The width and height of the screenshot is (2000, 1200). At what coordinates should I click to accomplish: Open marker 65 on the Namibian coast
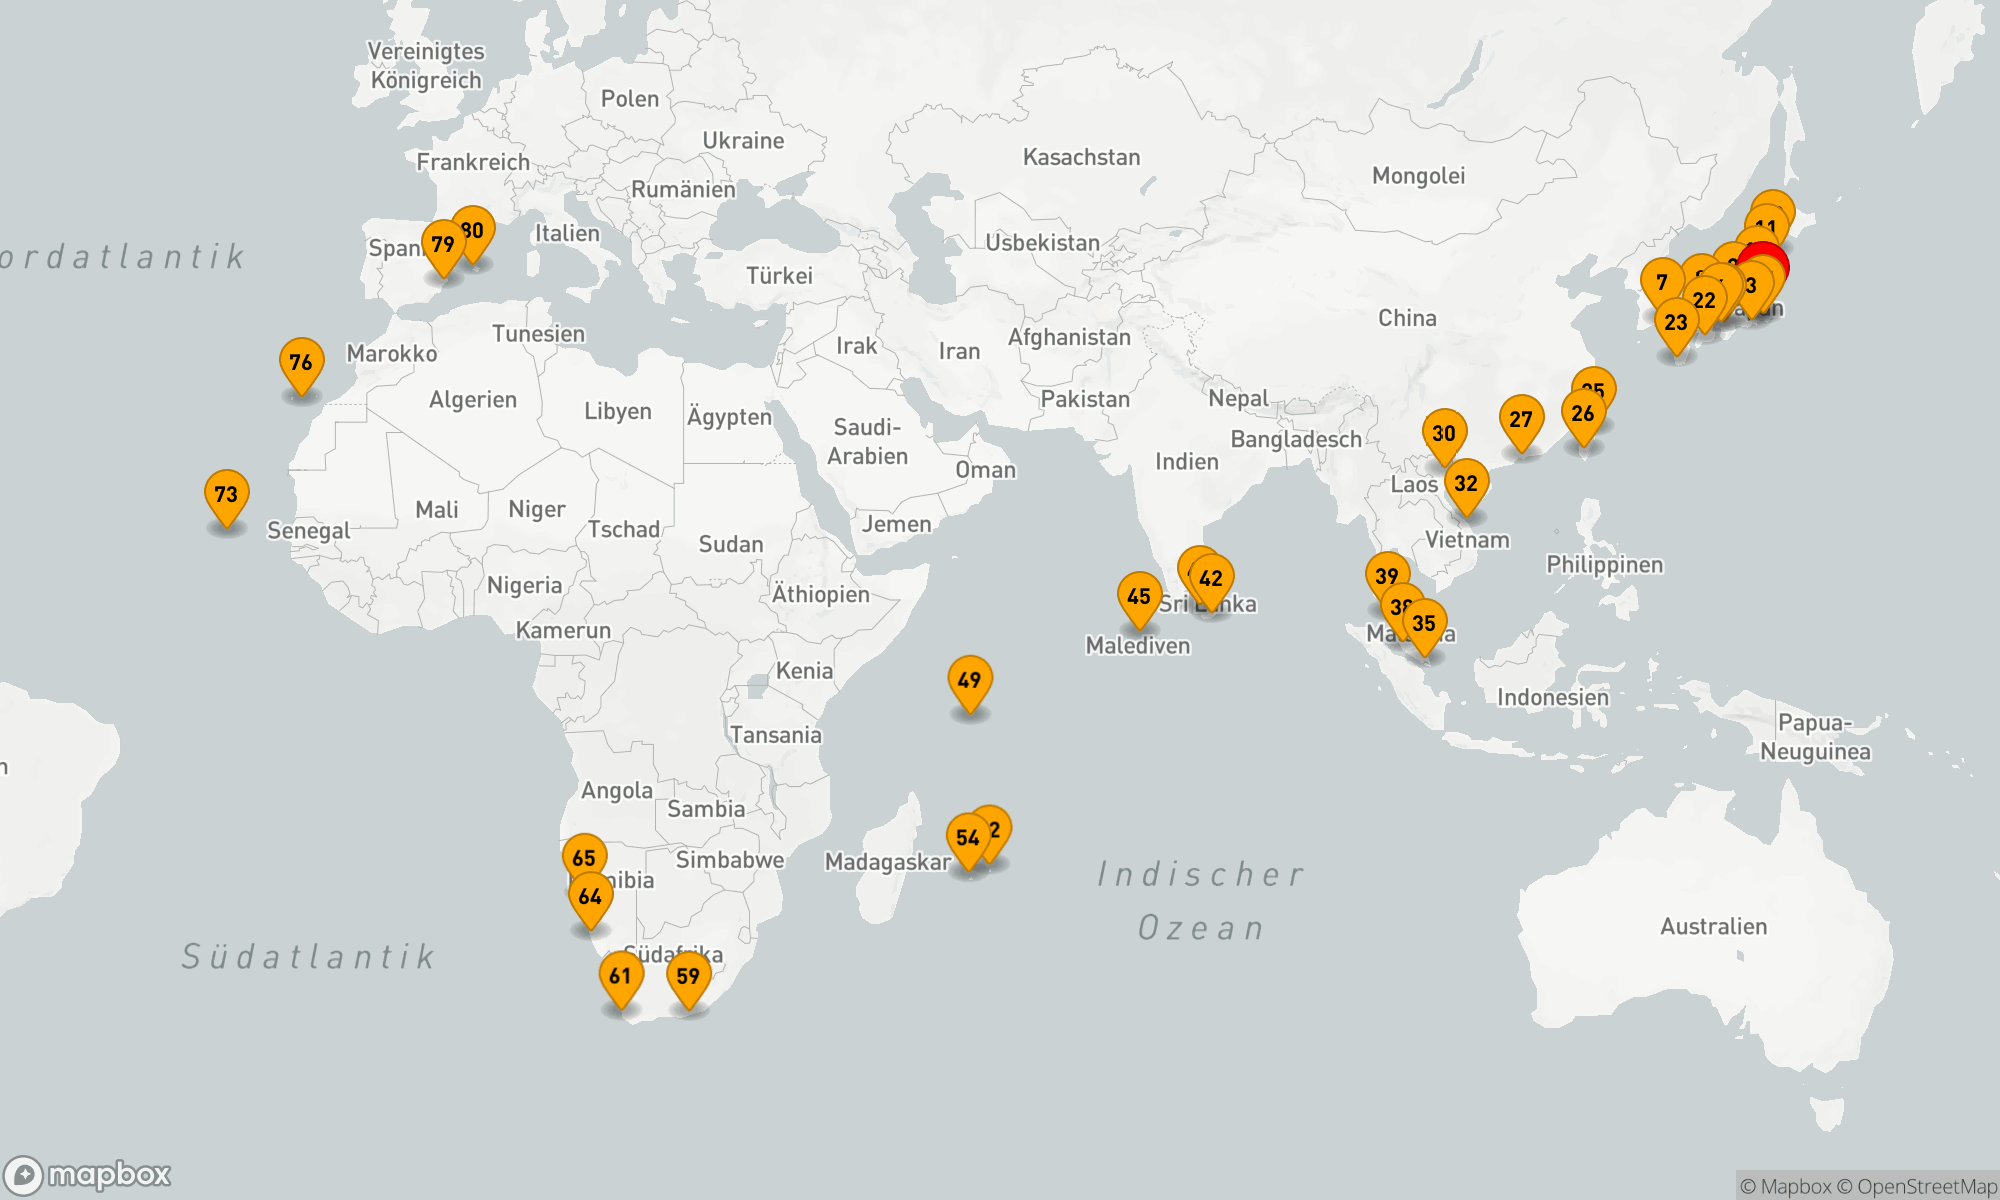(584, 858)
